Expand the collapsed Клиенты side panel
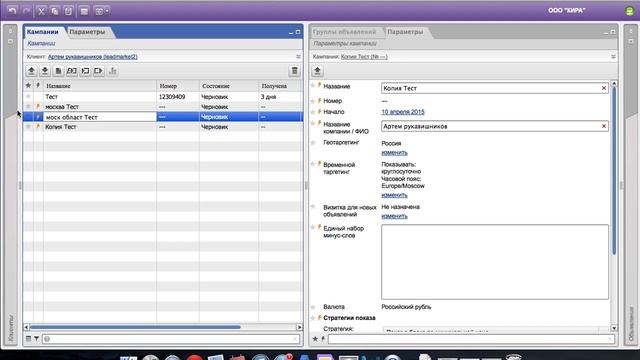Viewport: 640px width, 360px height. point(11,186)
